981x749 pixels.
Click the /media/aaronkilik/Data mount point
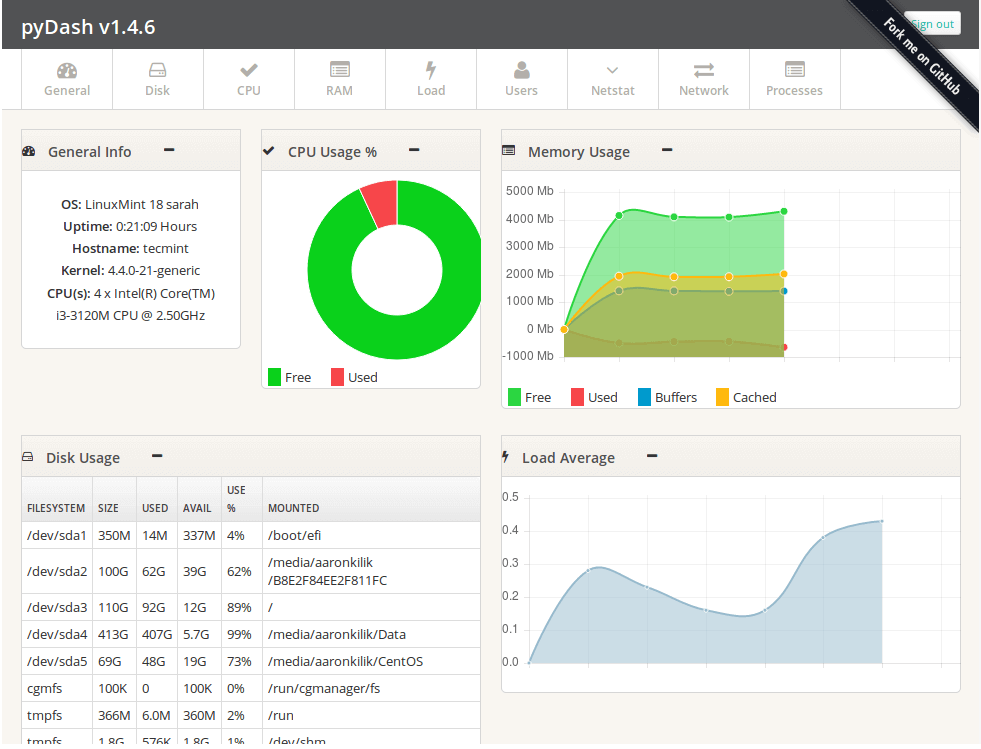click(x=337, y=634)
